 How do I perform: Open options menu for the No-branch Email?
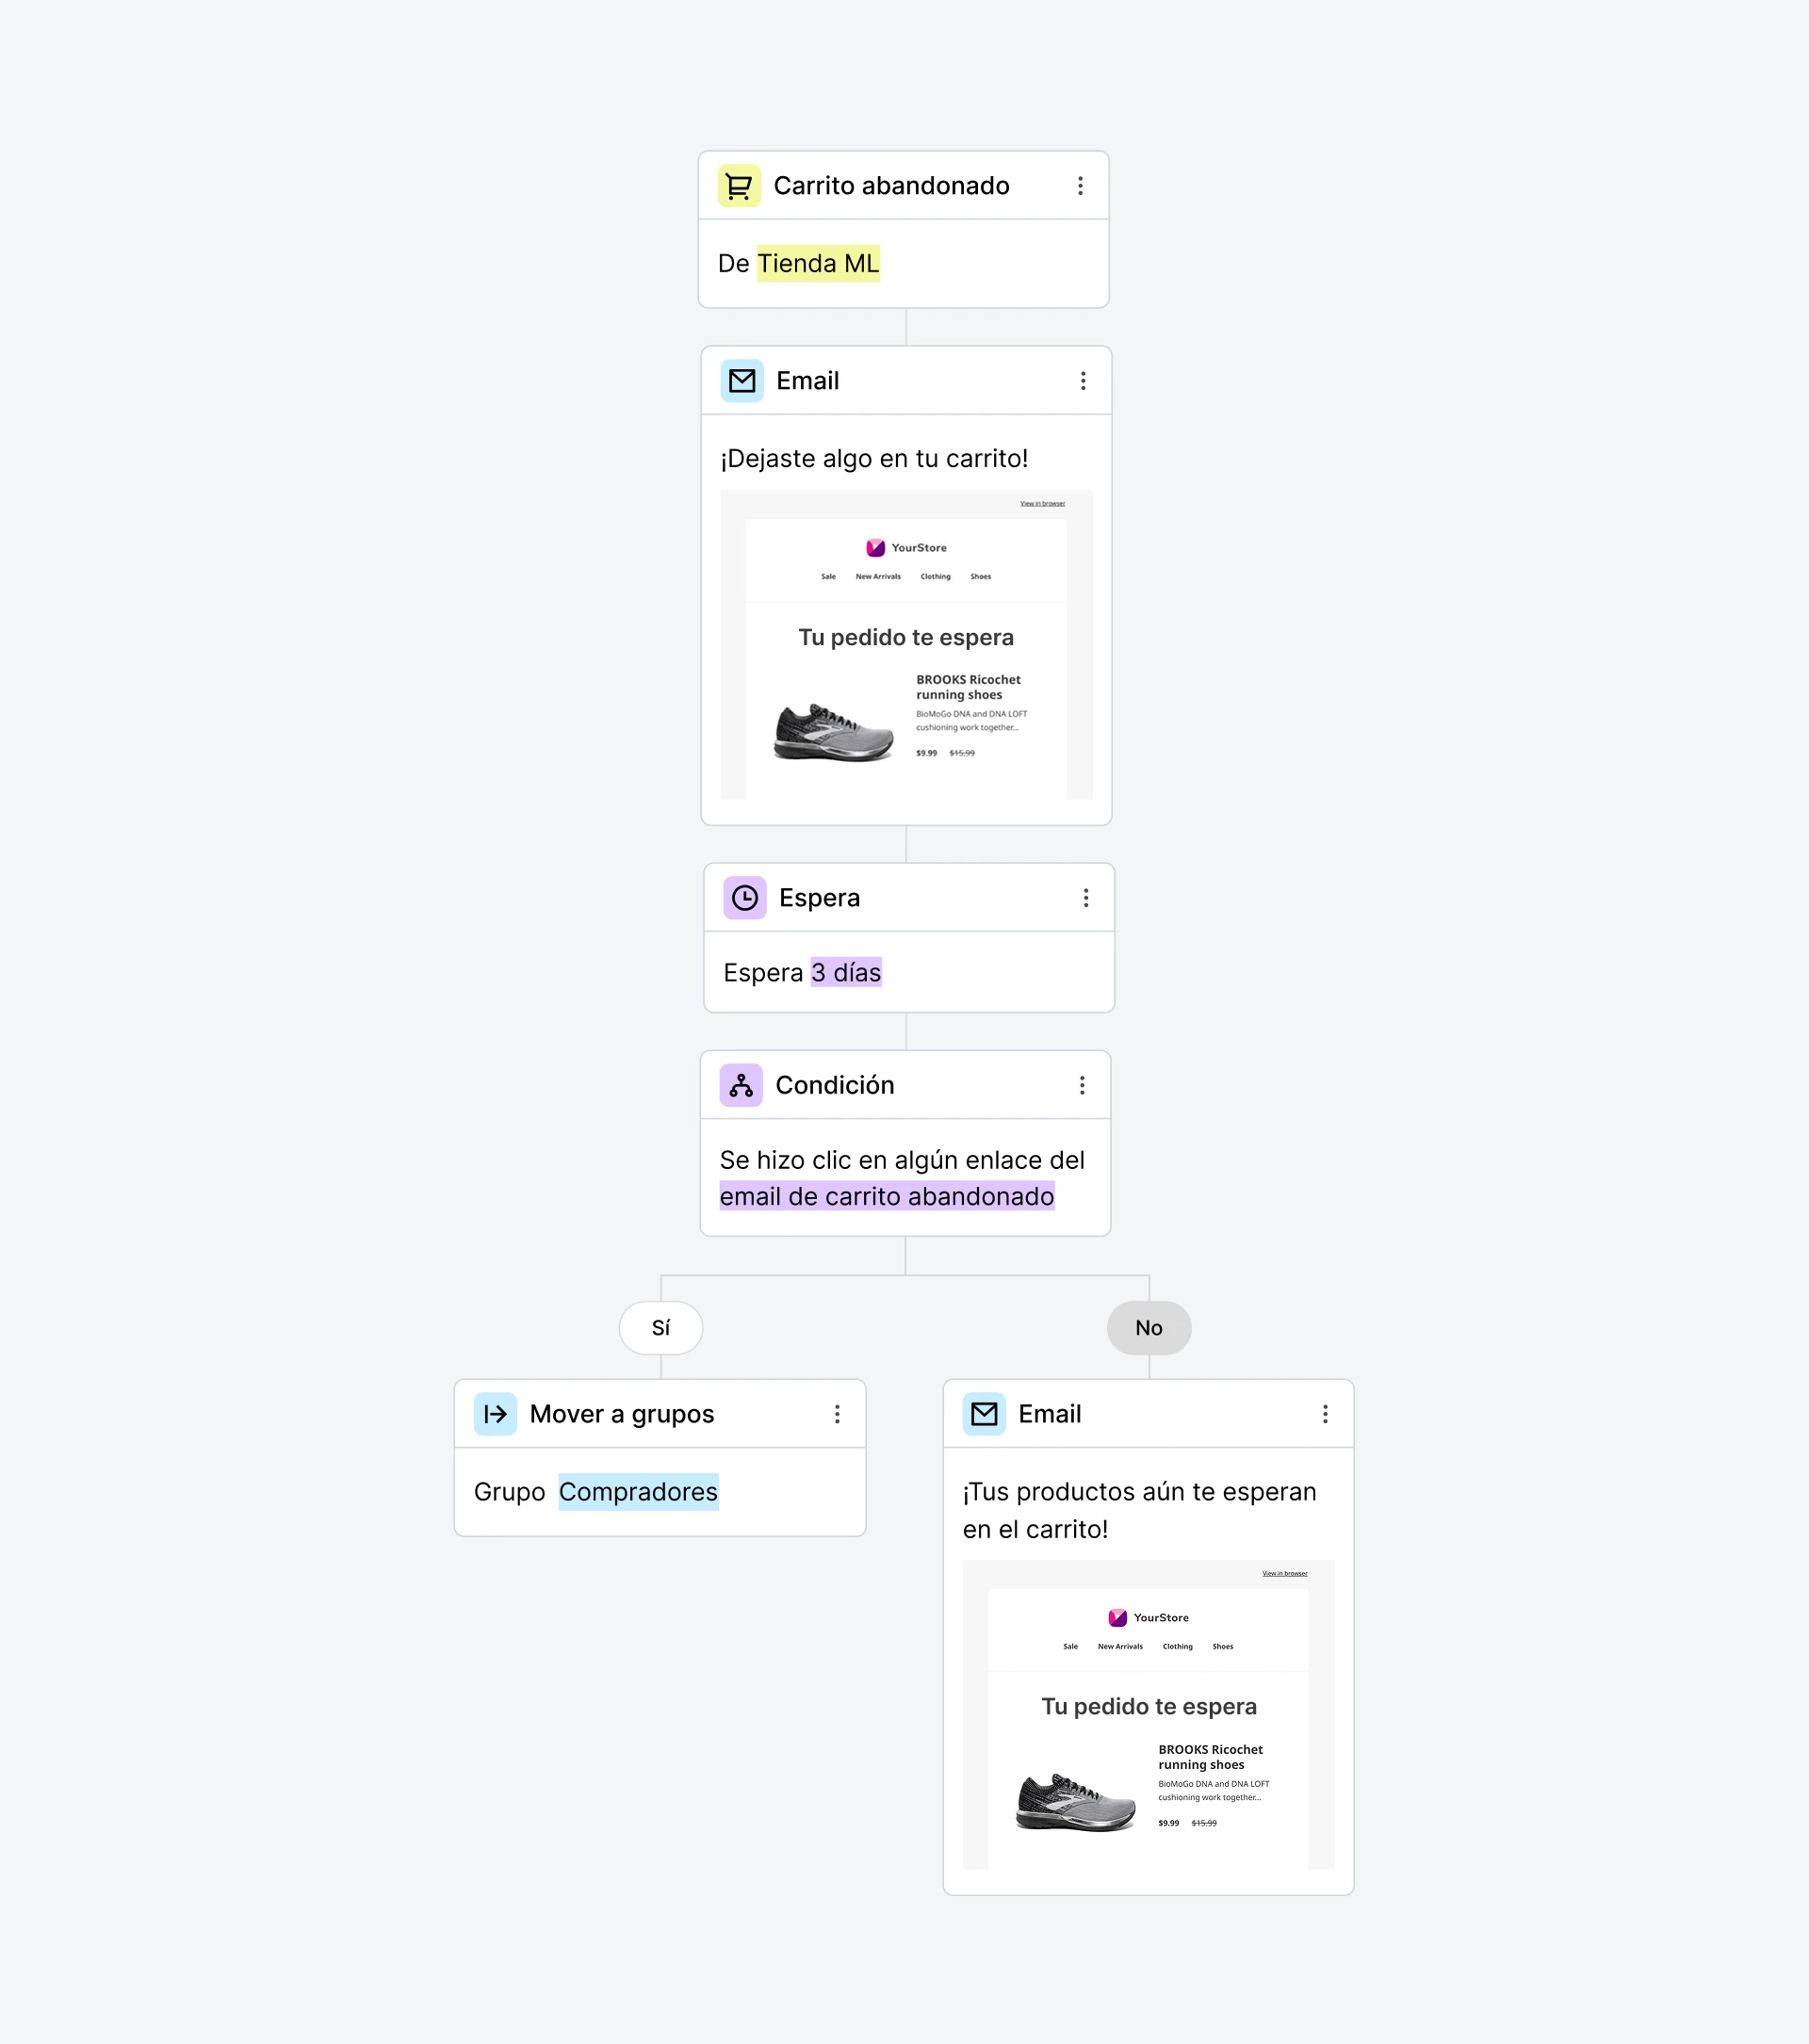(1325, 1414)
